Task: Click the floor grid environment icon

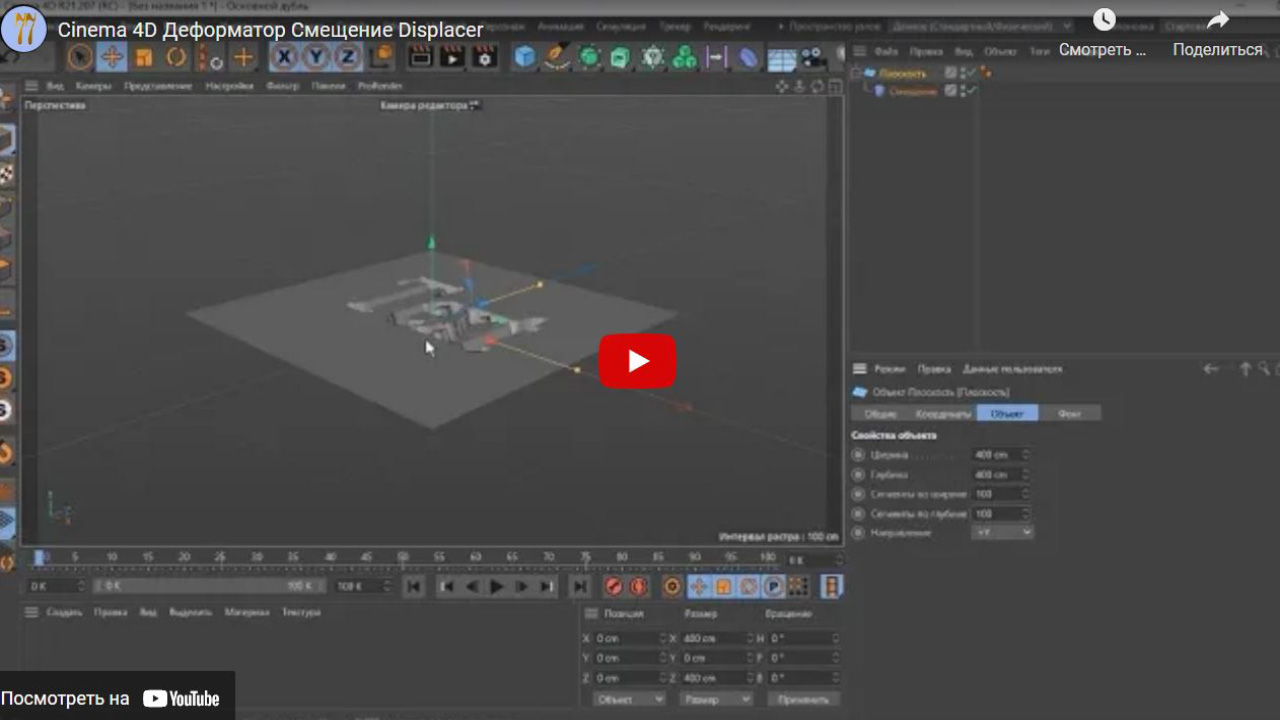Action: 780,58
